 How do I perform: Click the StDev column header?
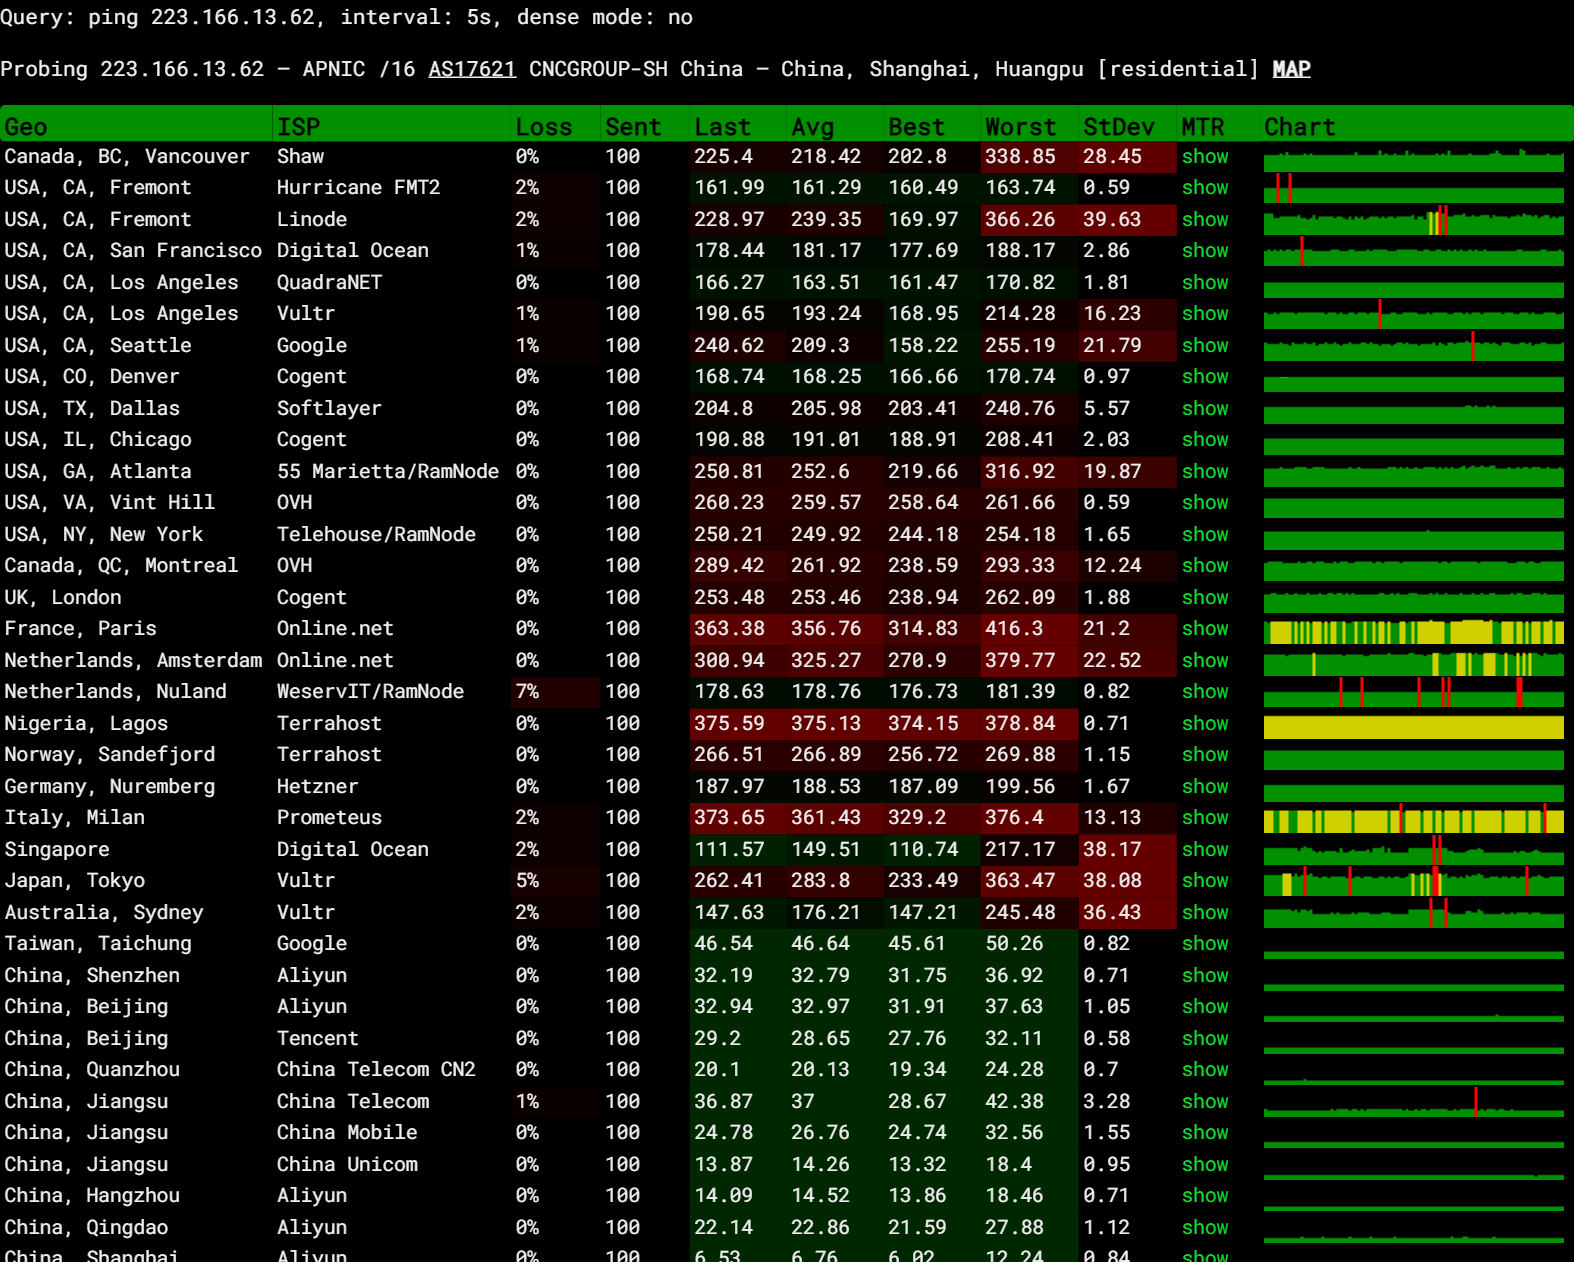[1118, 127]
